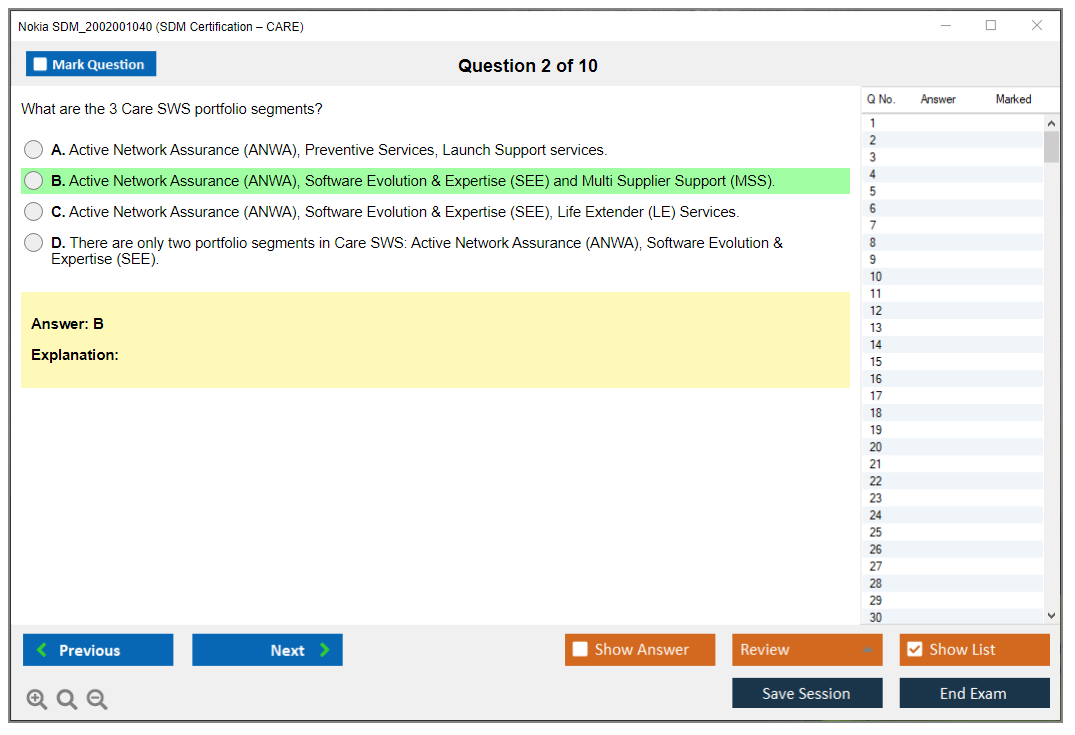Click the zoom out magnifier icon
This screenshot has width=1075, height=735.
97,700
